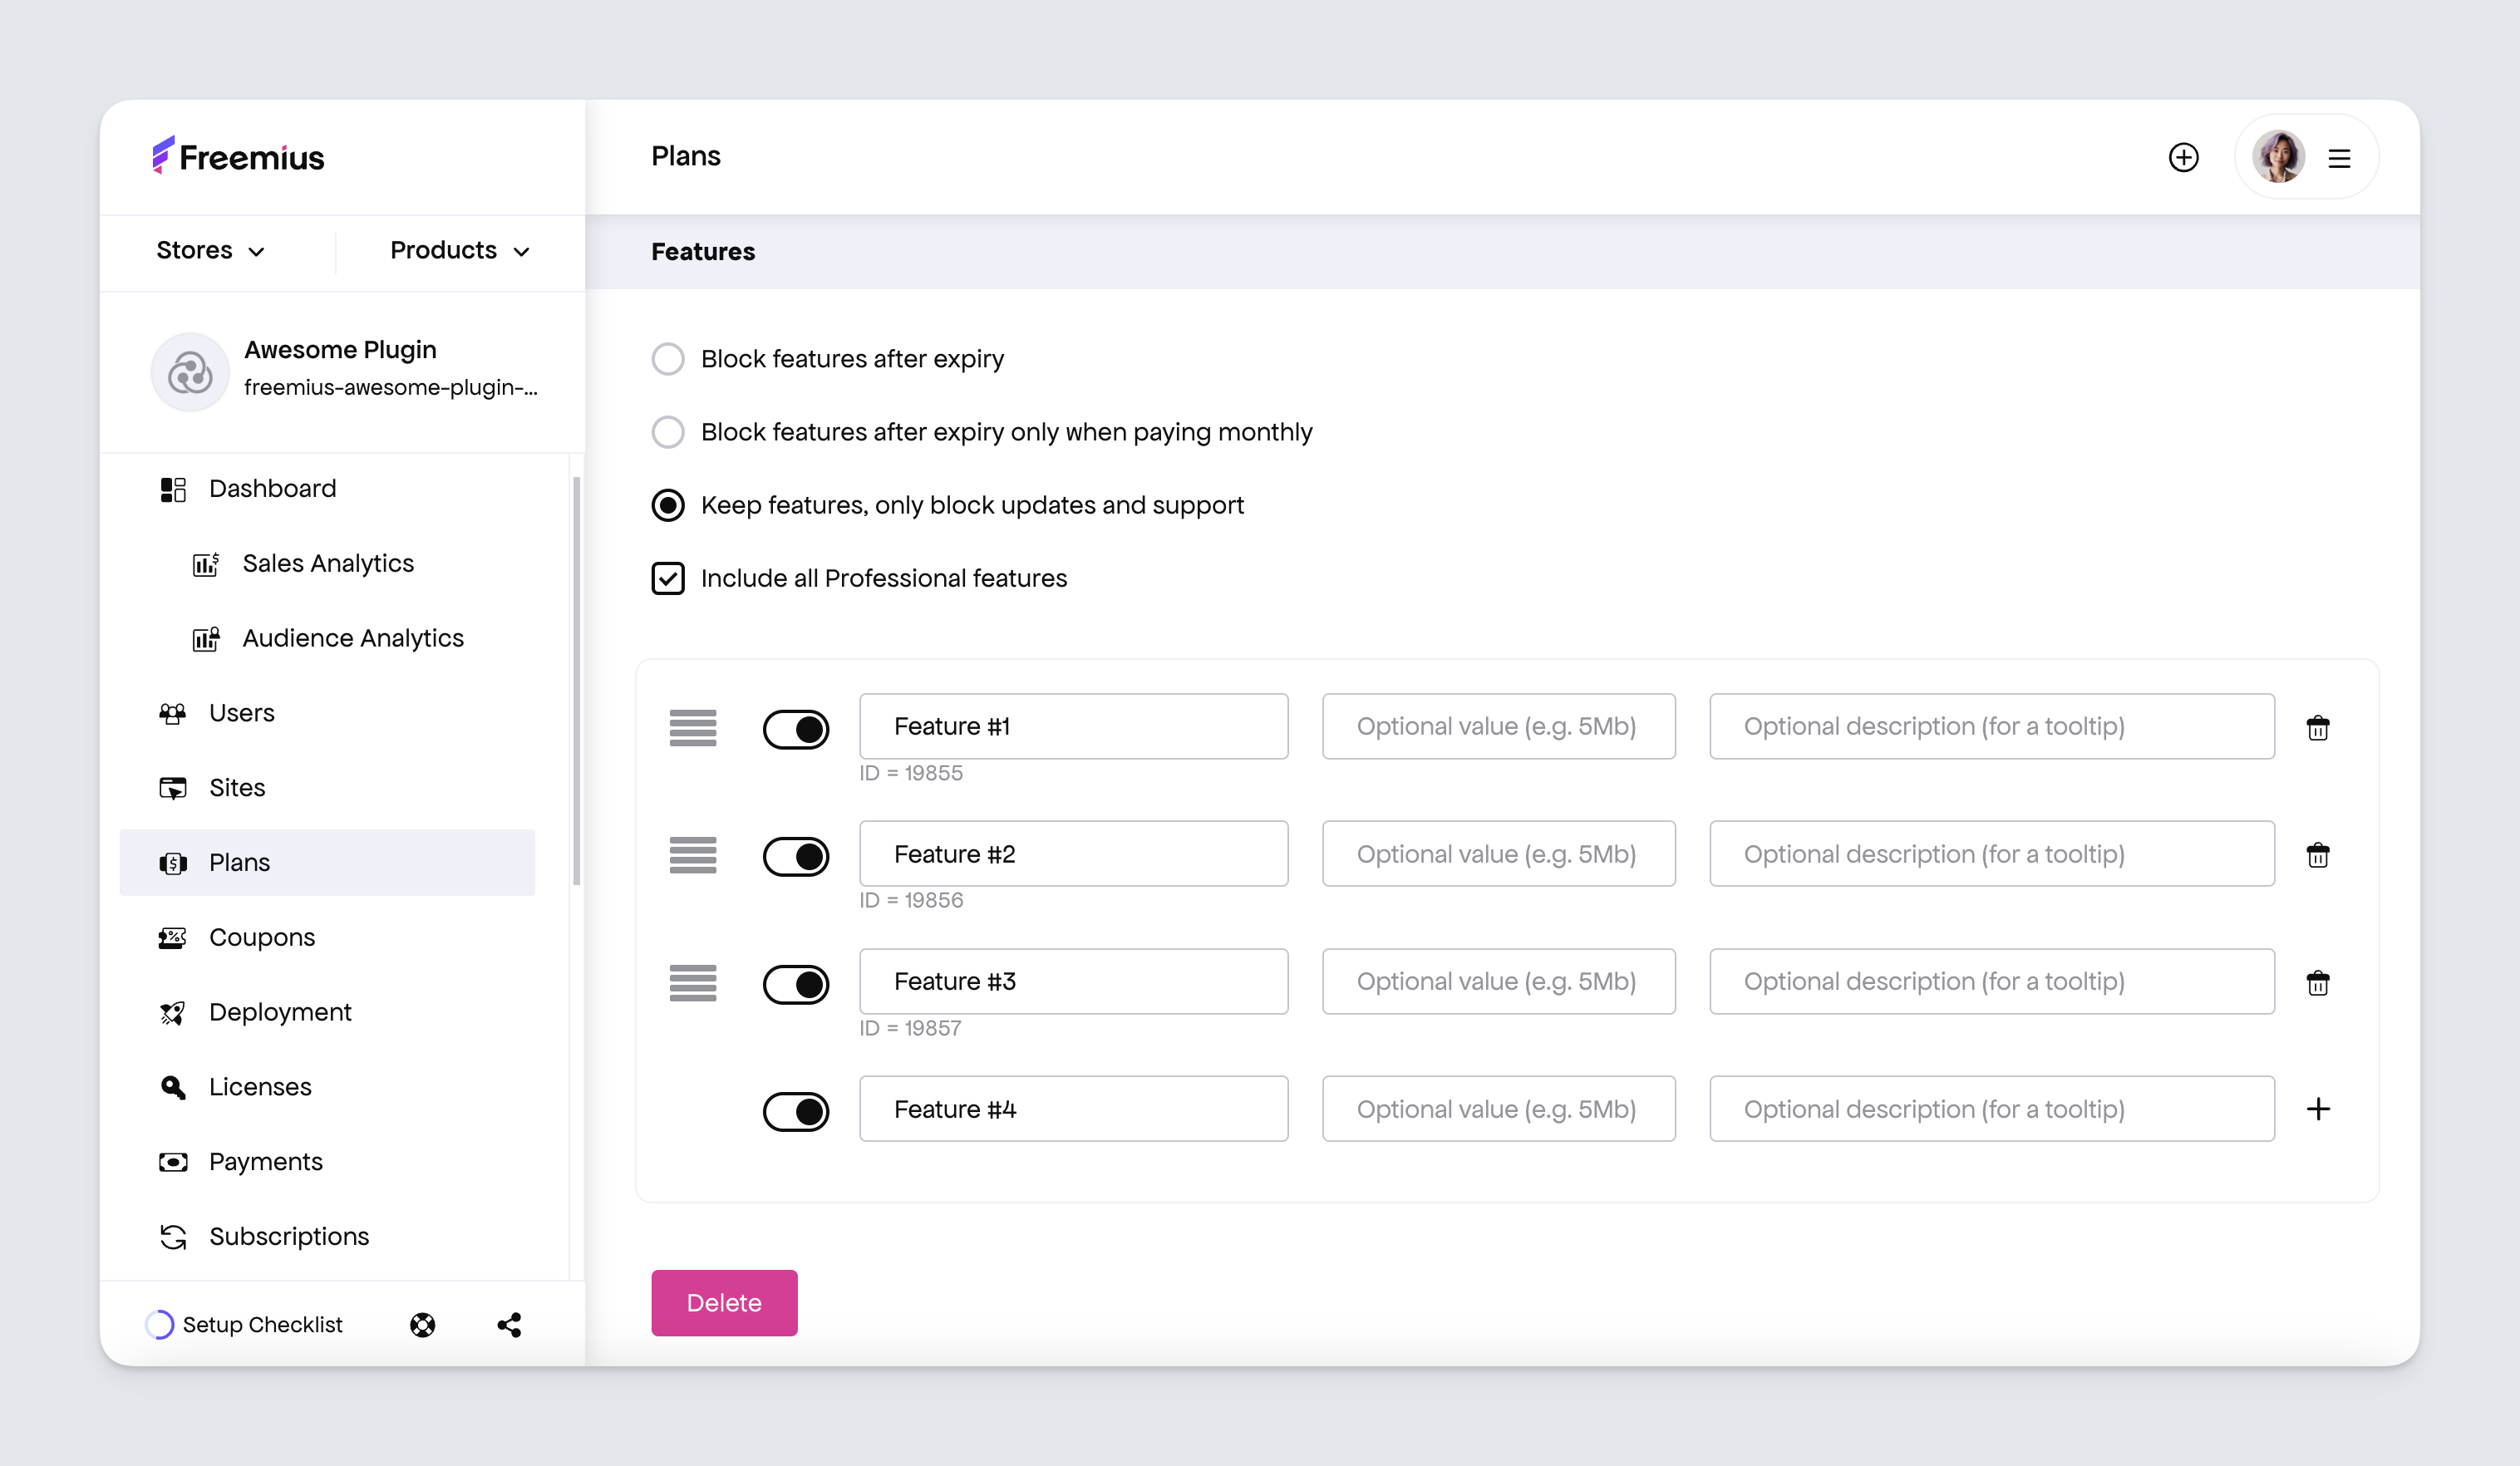The image size is (2520, 1466).
Task: Open Sales Analytics menu item
Action: pos(327,563)
